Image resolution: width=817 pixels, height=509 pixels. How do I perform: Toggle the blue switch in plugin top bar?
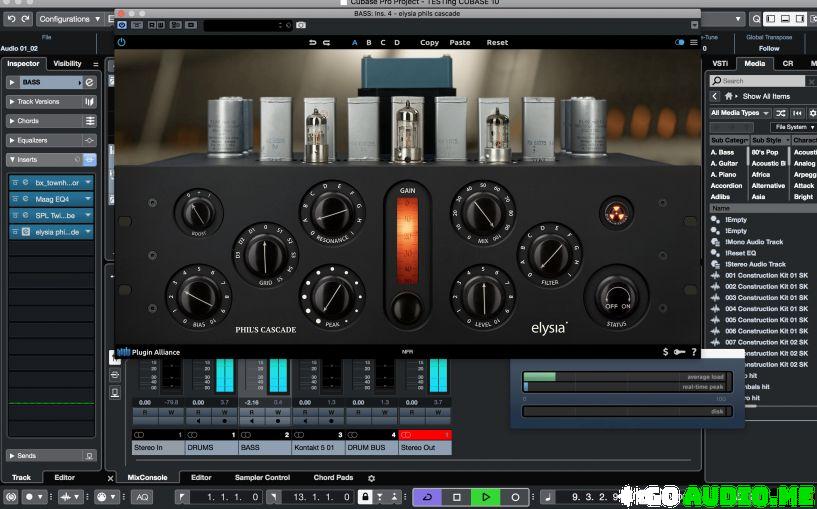click(679, 43)
